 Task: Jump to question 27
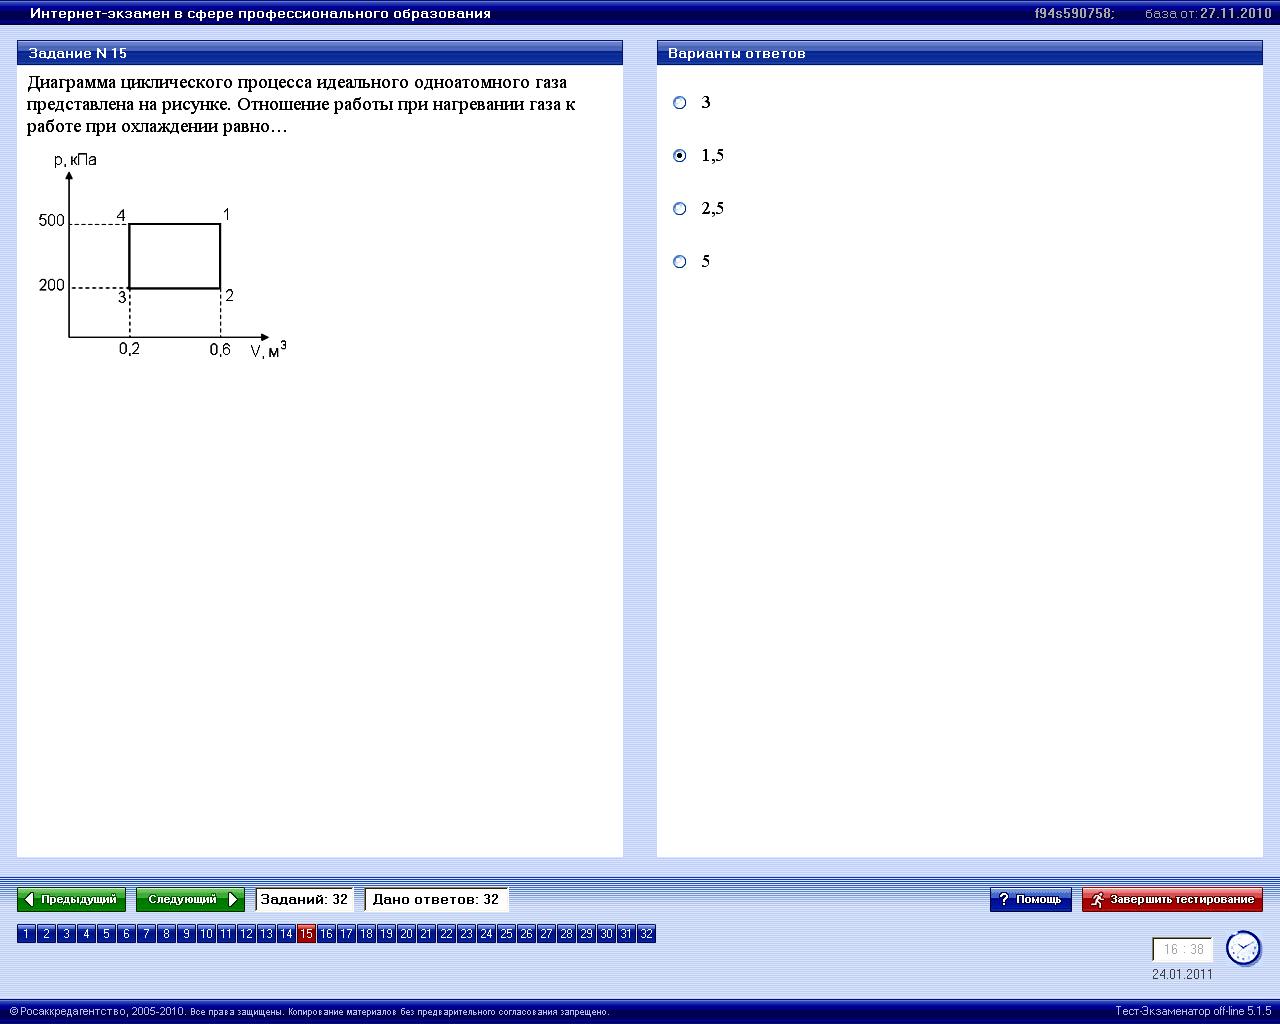(546, 934)
